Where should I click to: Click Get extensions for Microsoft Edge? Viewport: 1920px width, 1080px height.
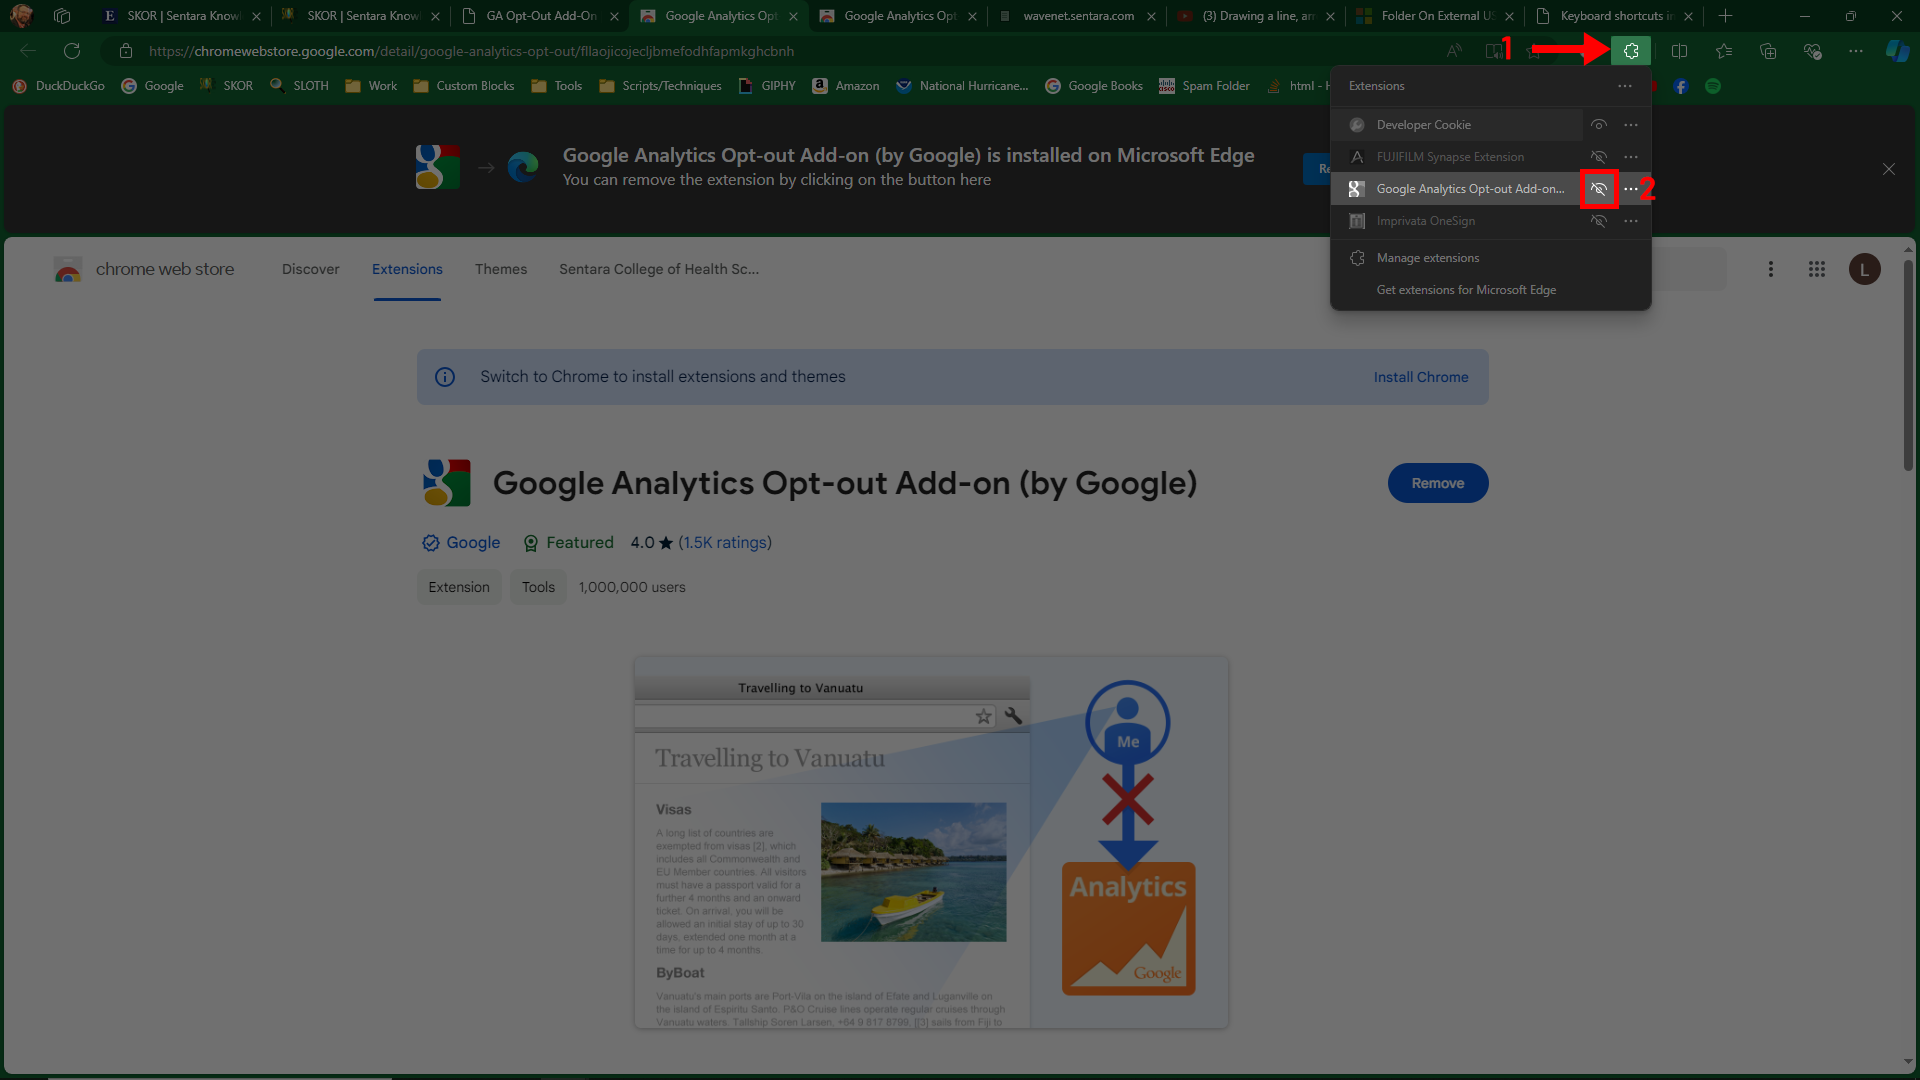coord(1466,290)
